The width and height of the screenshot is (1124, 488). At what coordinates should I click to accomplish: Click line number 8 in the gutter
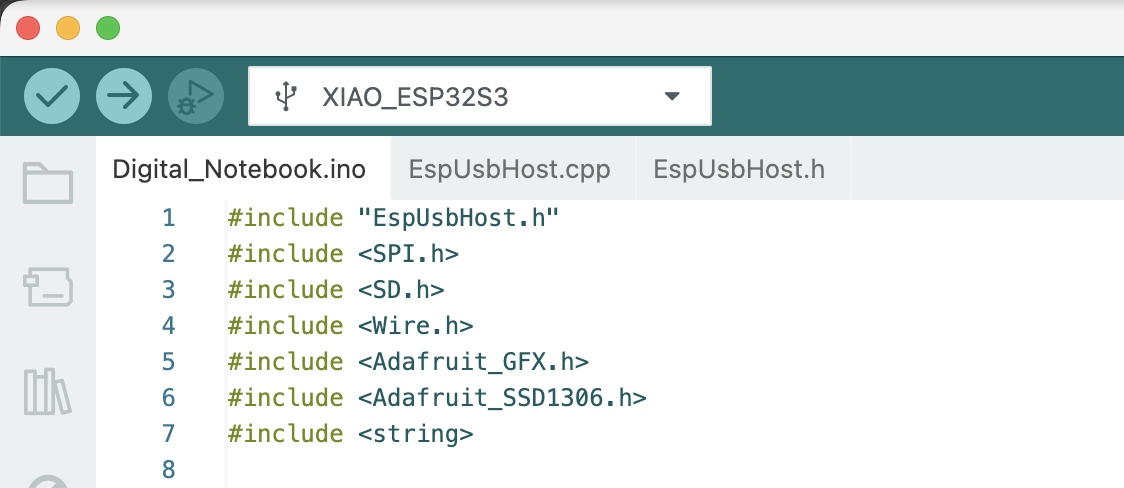(x=167, y=470)
